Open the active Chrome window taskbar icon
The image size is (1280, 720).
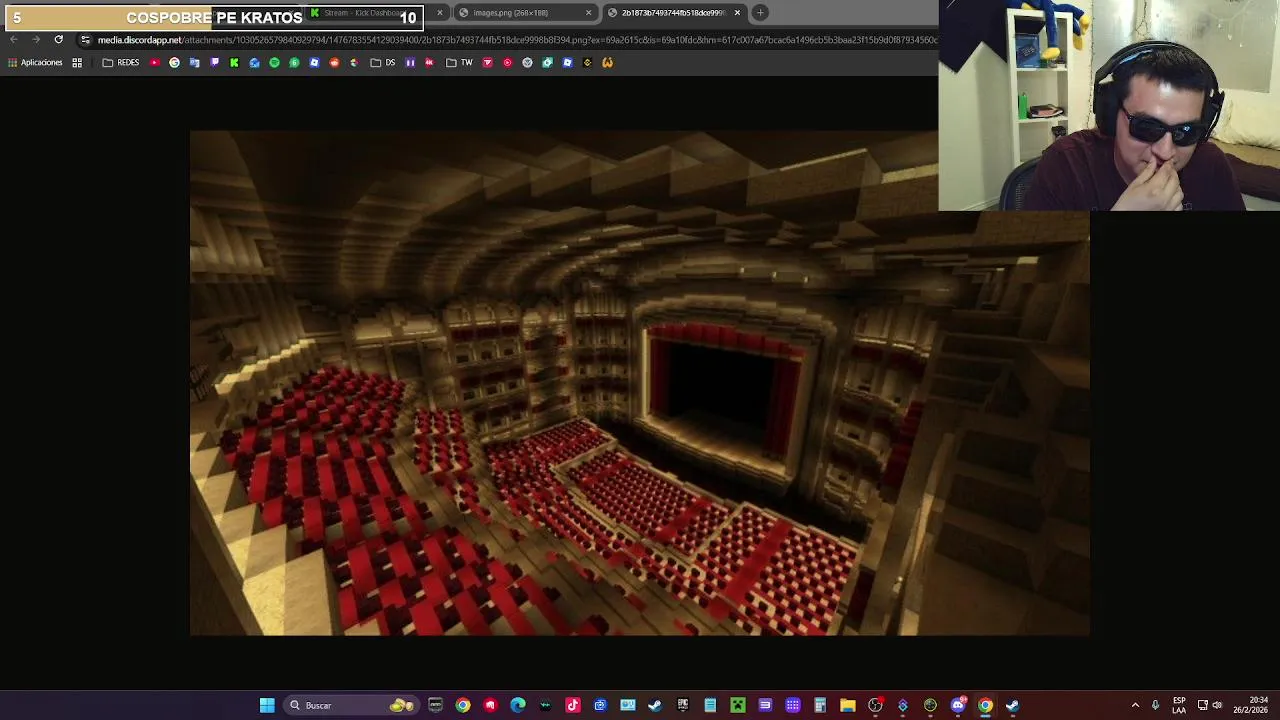pos(985,705)
